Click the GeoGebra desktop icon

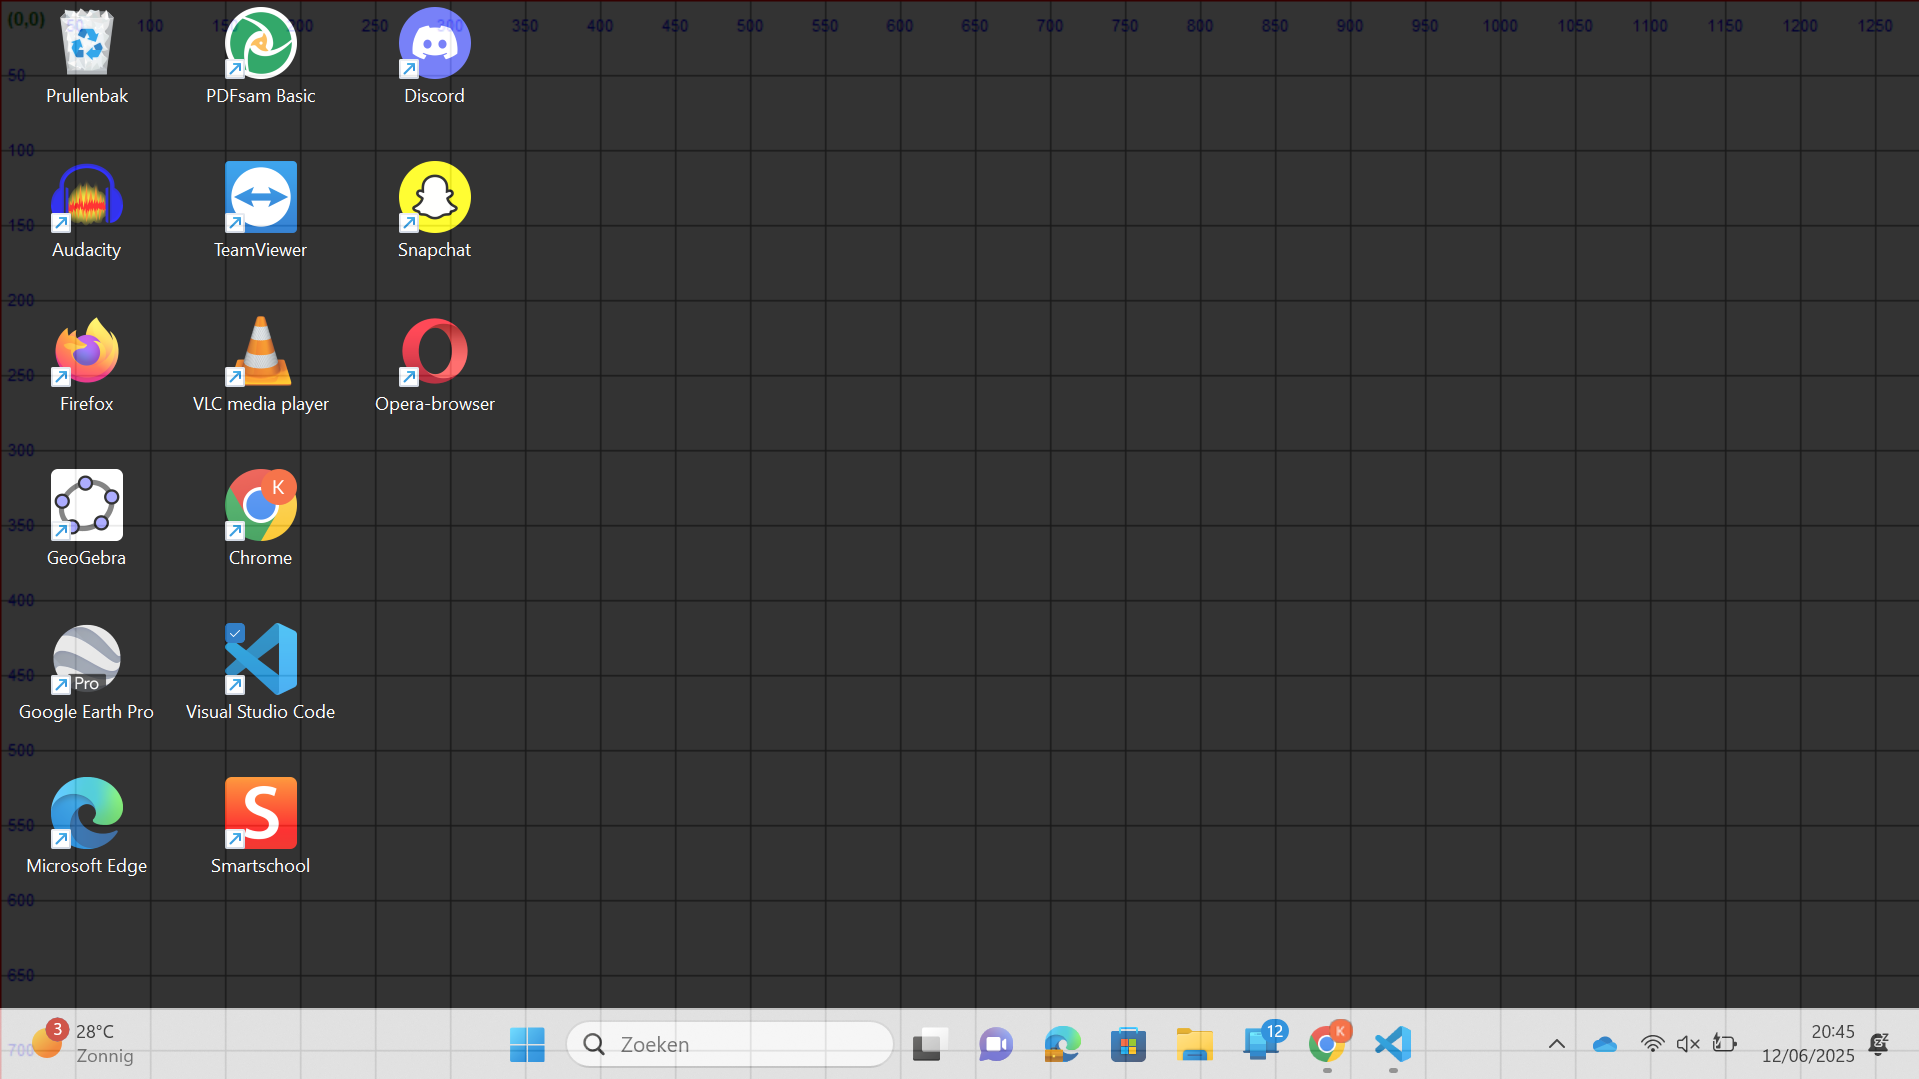coord(87,518)
